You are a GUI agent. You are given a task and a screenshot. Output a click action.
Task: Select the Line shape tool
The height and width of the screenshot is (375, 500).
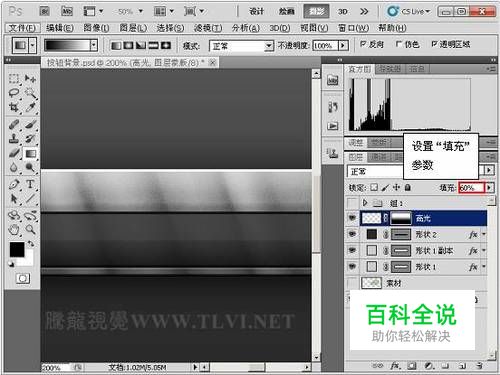[x=30, y=199]
